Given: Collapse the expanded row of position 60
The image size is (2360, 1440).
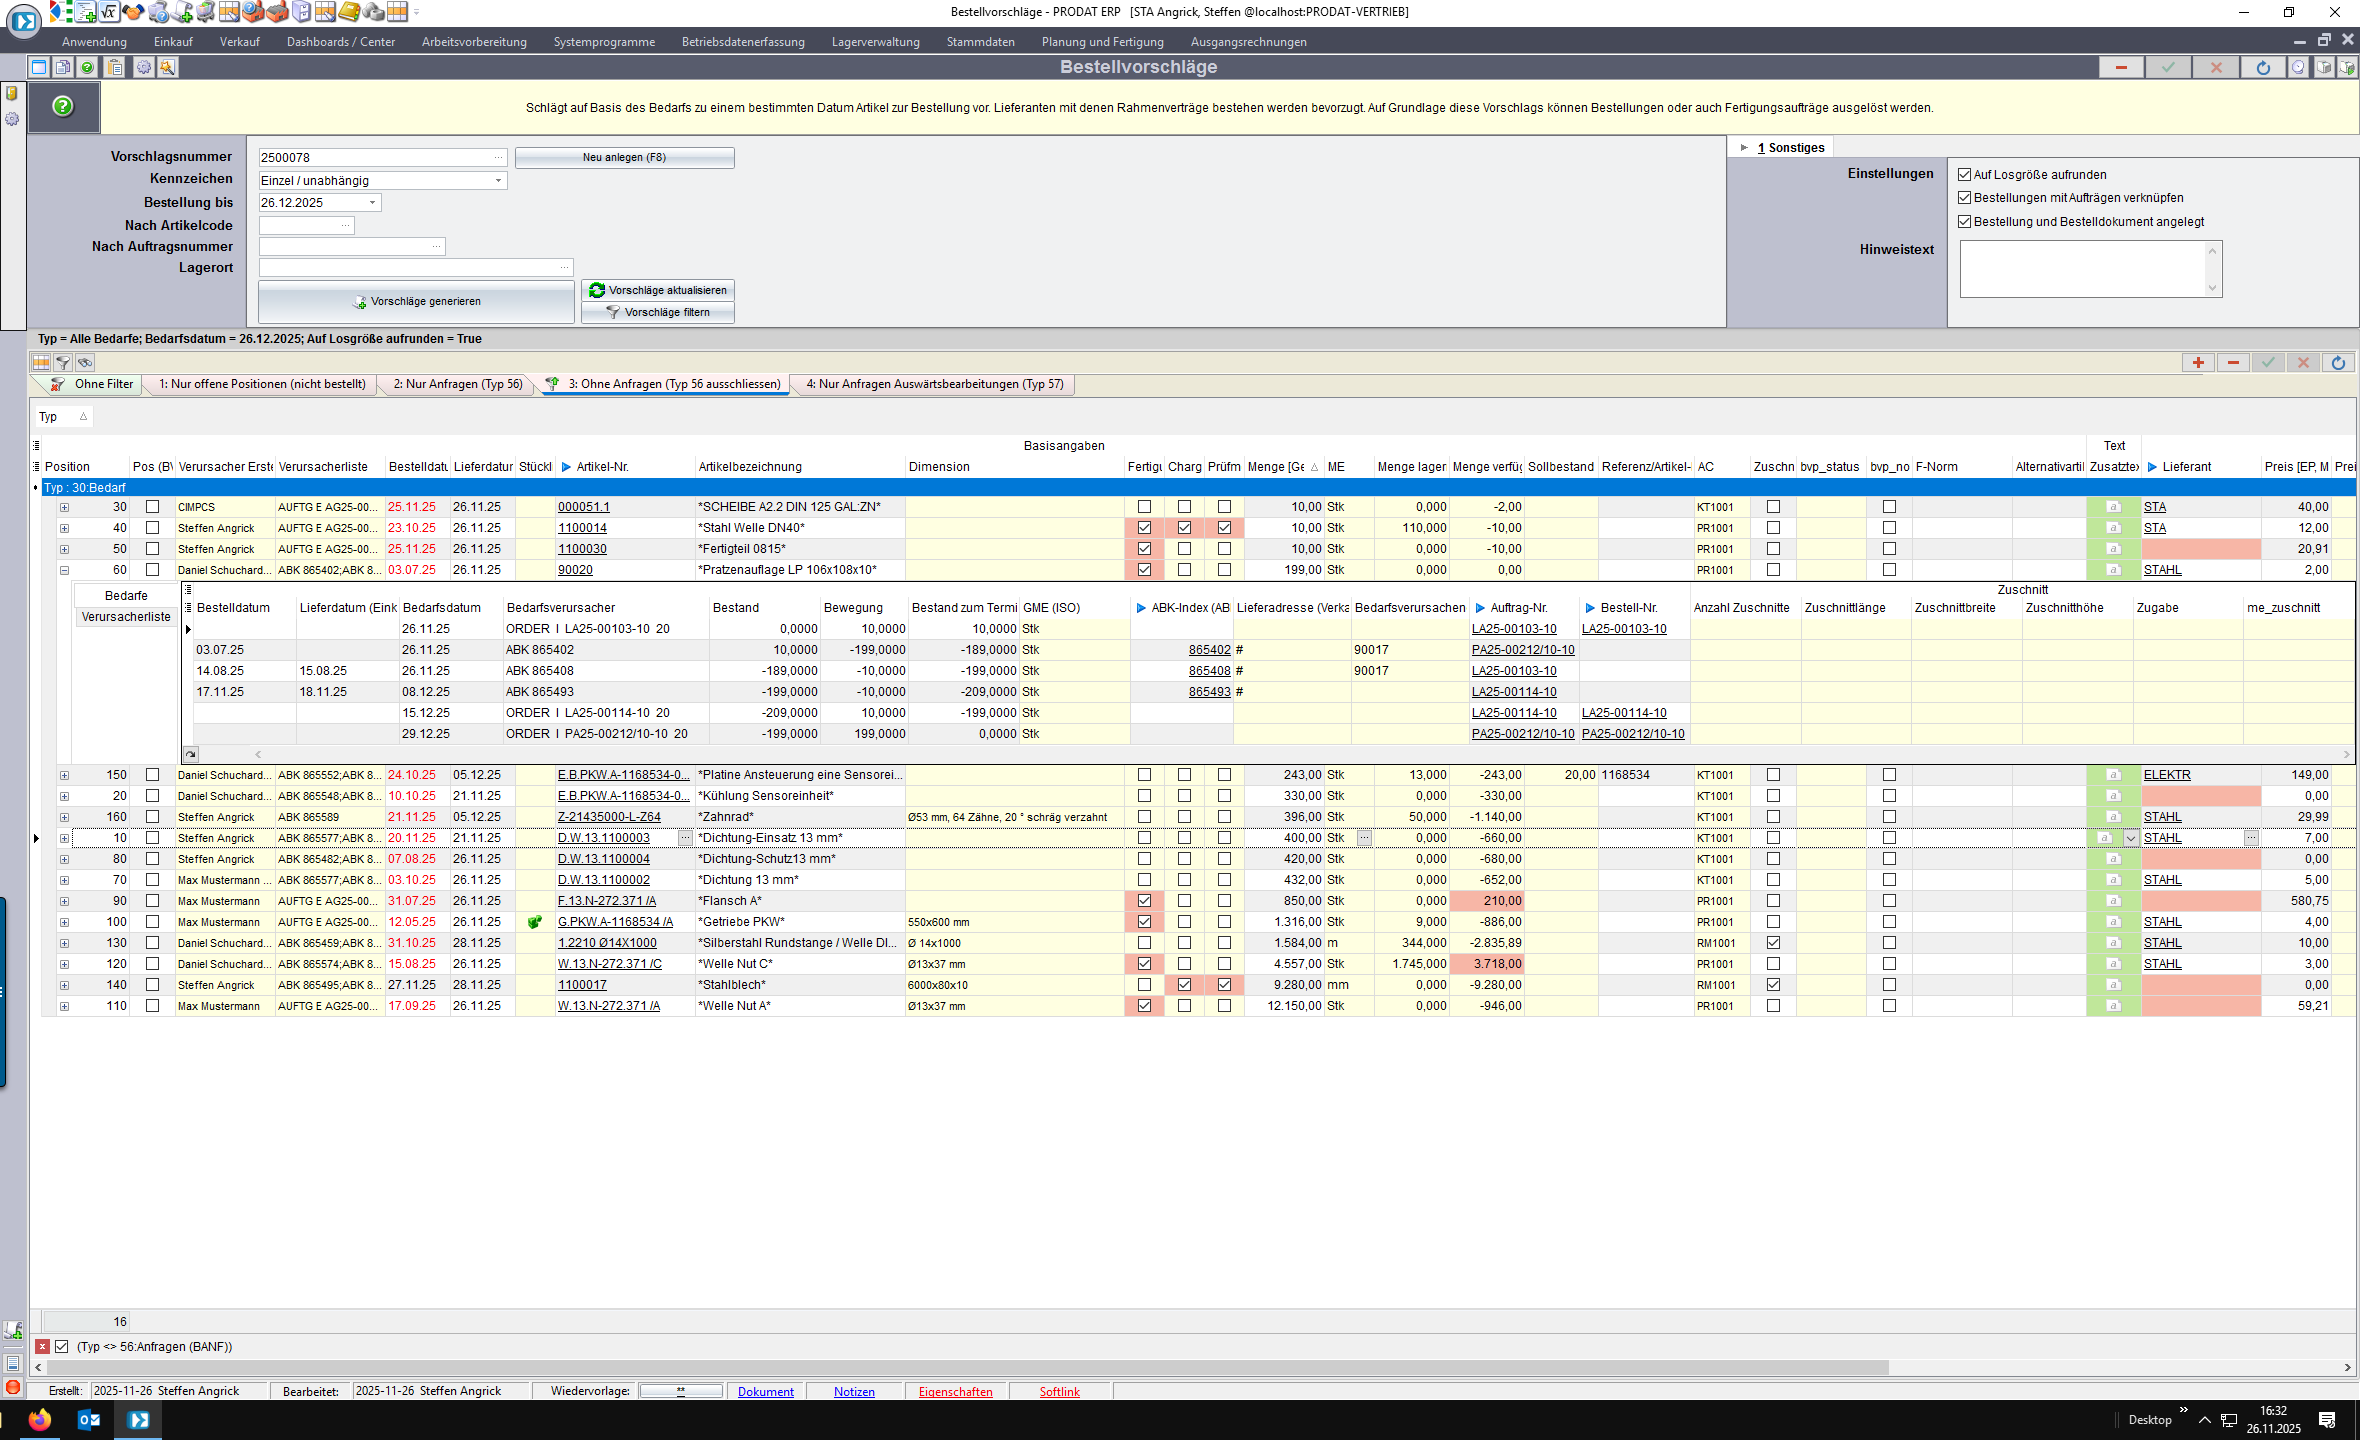Looking at the screenshot, I should tap(64, 570).
